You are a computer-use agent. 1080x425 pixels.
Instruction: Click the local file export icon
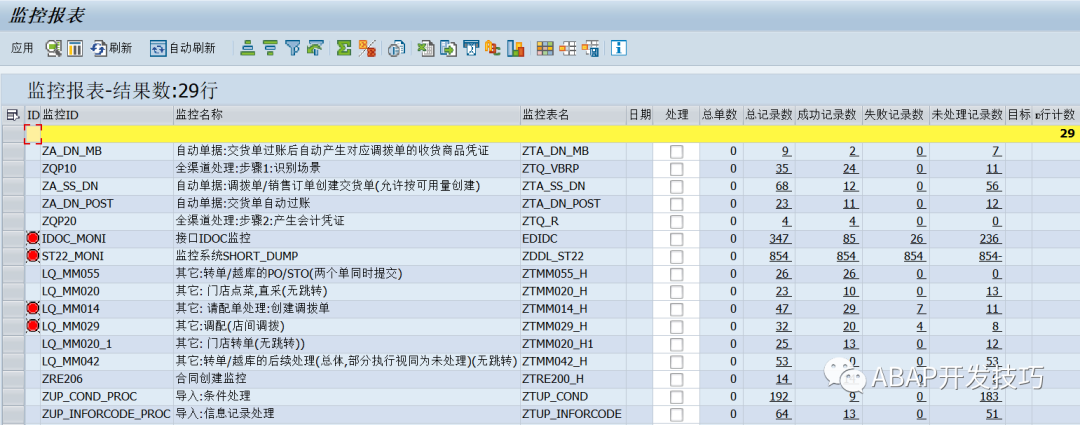[x=448, y=48]
